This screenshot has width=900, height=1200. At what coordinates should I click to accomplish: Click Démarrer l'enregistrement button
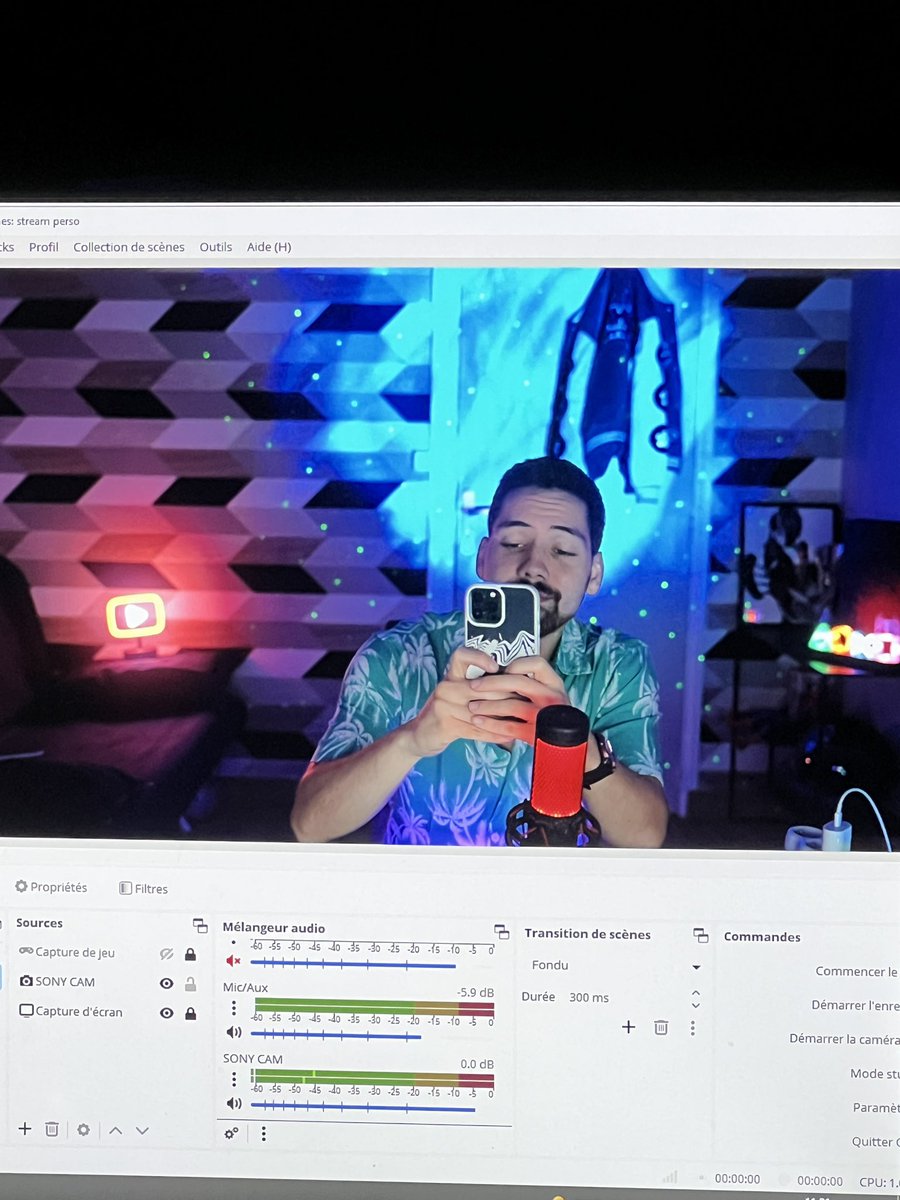tap(855, 1005)
